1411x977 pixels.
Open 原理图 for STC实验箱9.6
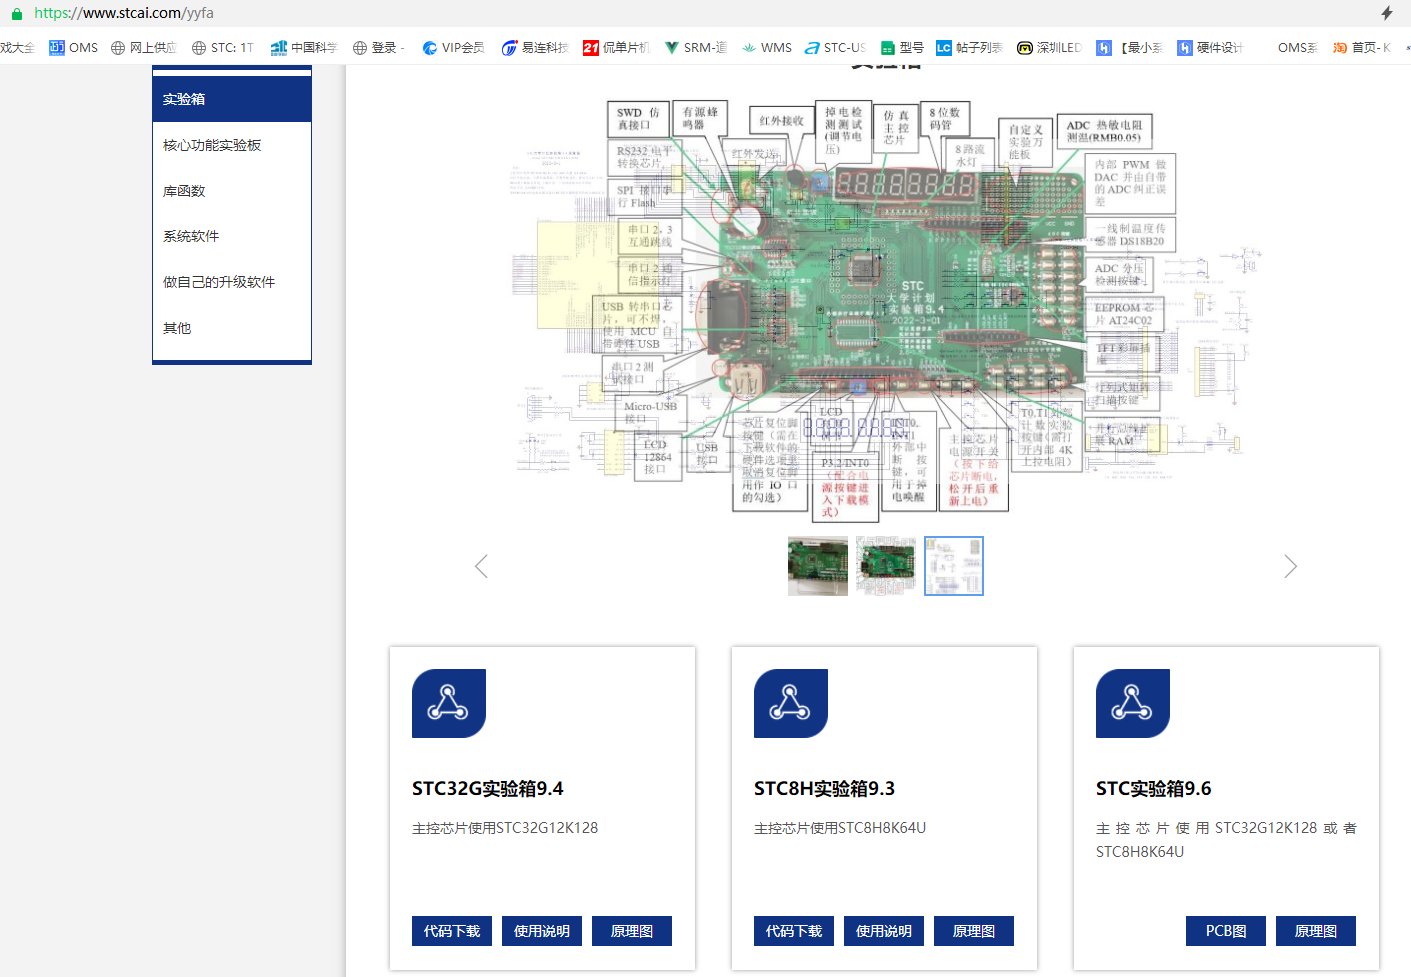pyautogui.click(x=1316, y=931)
